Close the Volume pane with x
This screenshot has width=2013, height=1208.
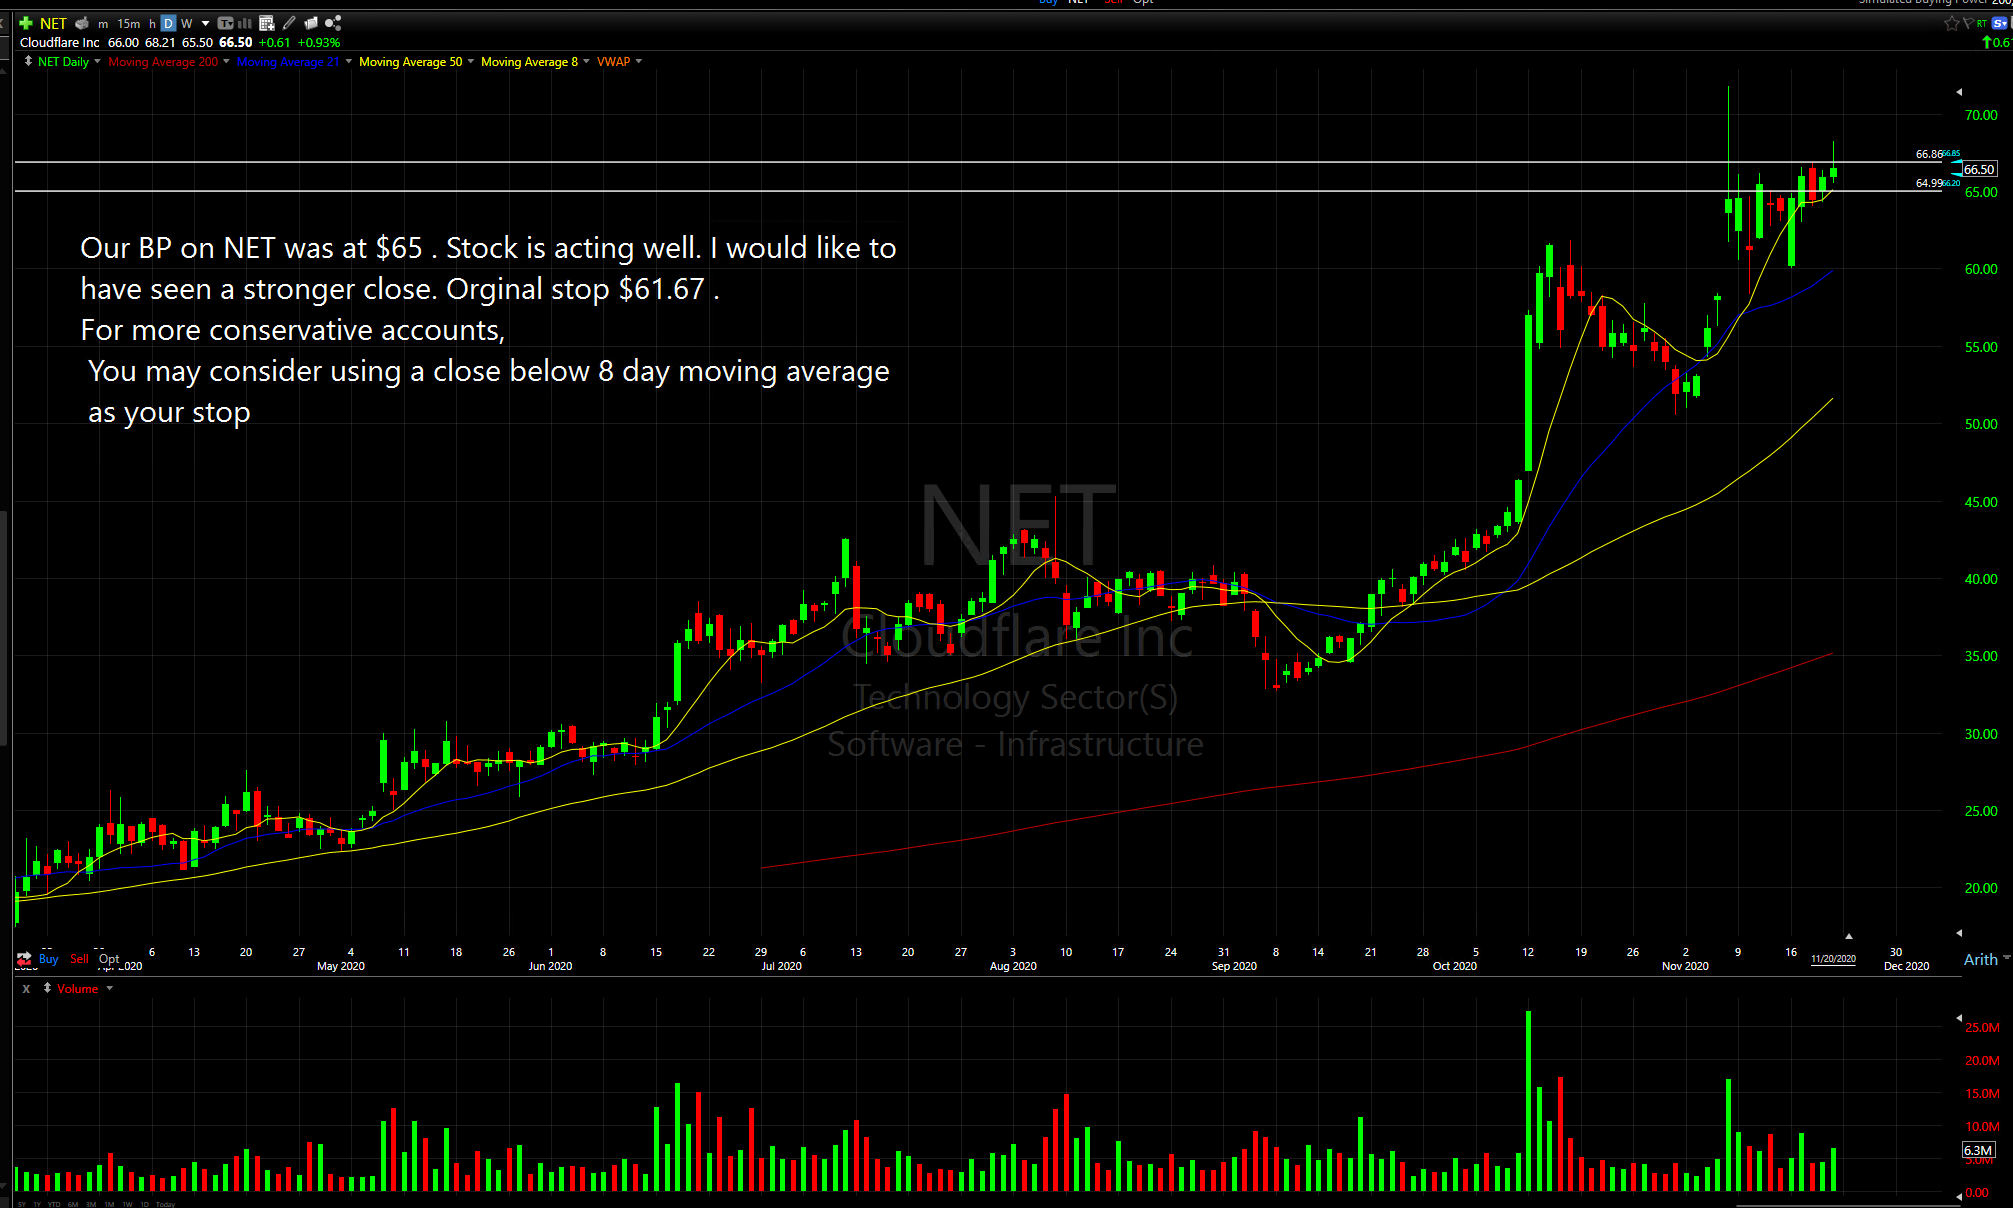(x=26, y=988)
